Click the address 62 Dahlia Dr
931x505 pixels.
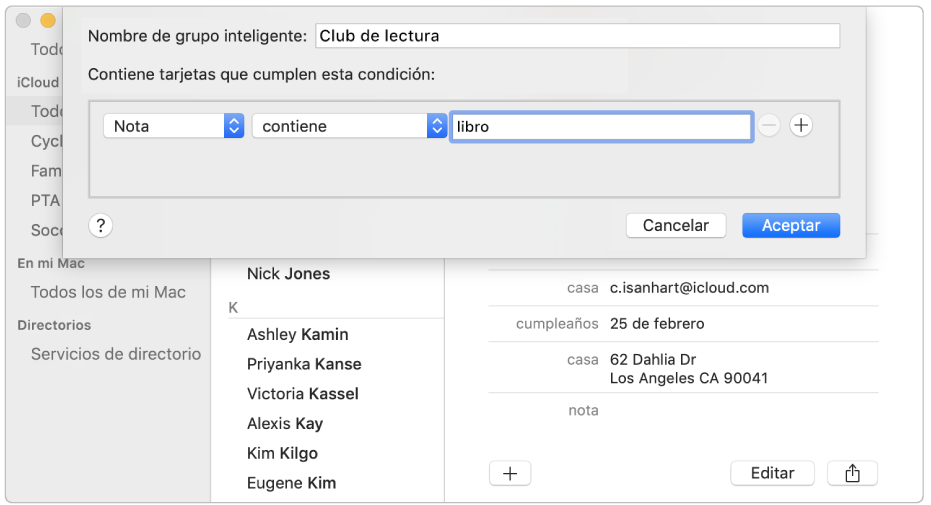coord(653,360)
